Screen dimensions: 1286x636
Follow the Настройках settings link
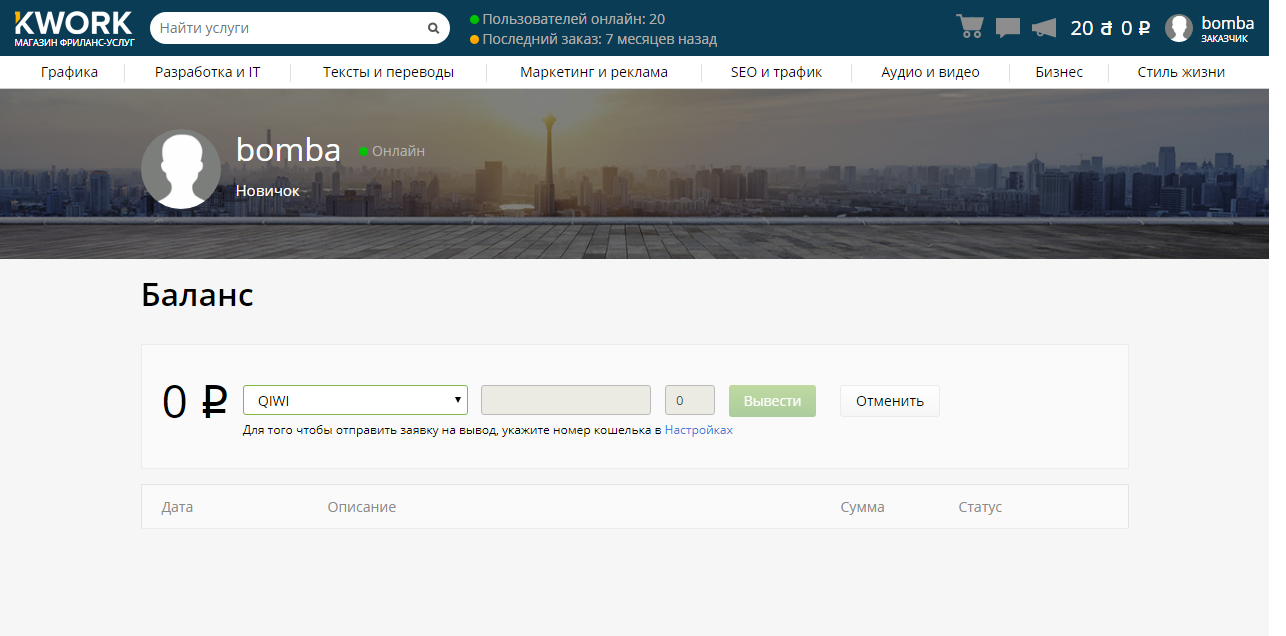click(x=699, y=430)
